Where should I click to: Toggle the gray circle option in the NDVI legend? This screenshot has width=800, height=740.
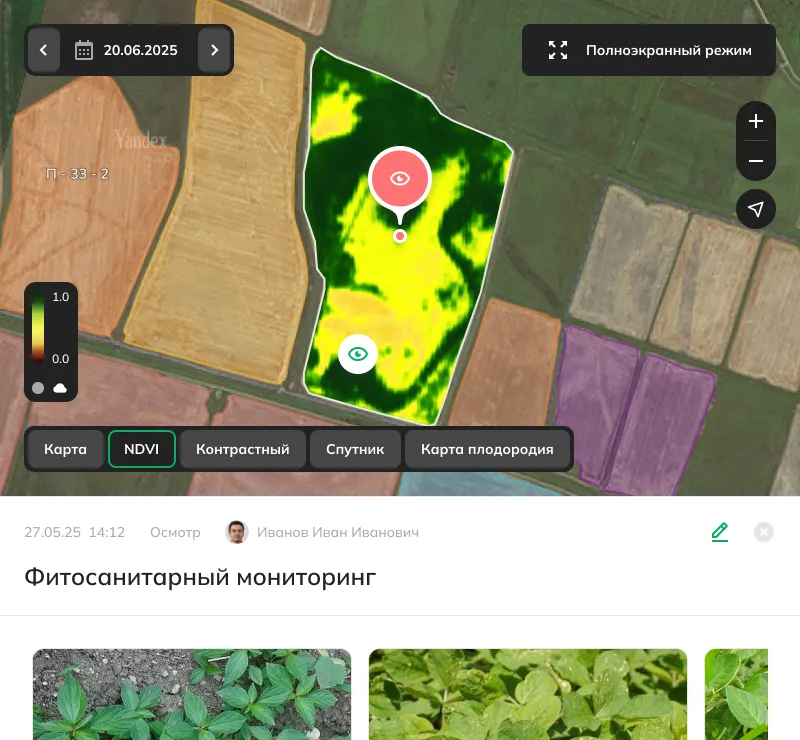(x=38, y=388)
